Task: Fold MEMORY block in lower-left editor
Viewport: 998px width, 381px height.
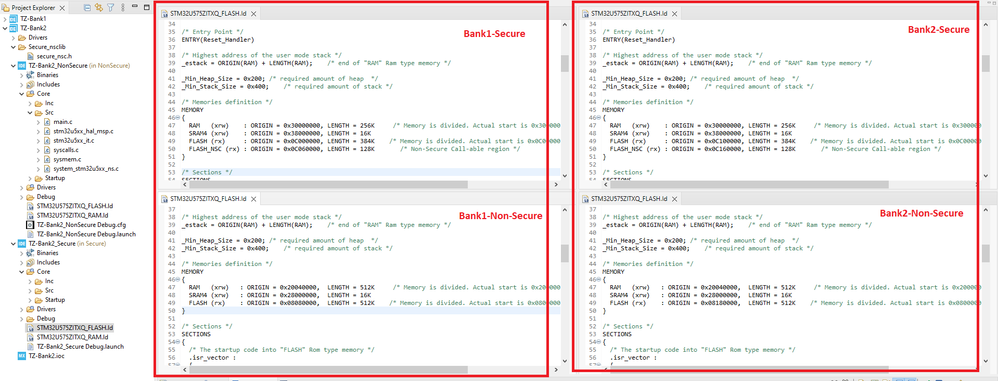Action: 179,280
